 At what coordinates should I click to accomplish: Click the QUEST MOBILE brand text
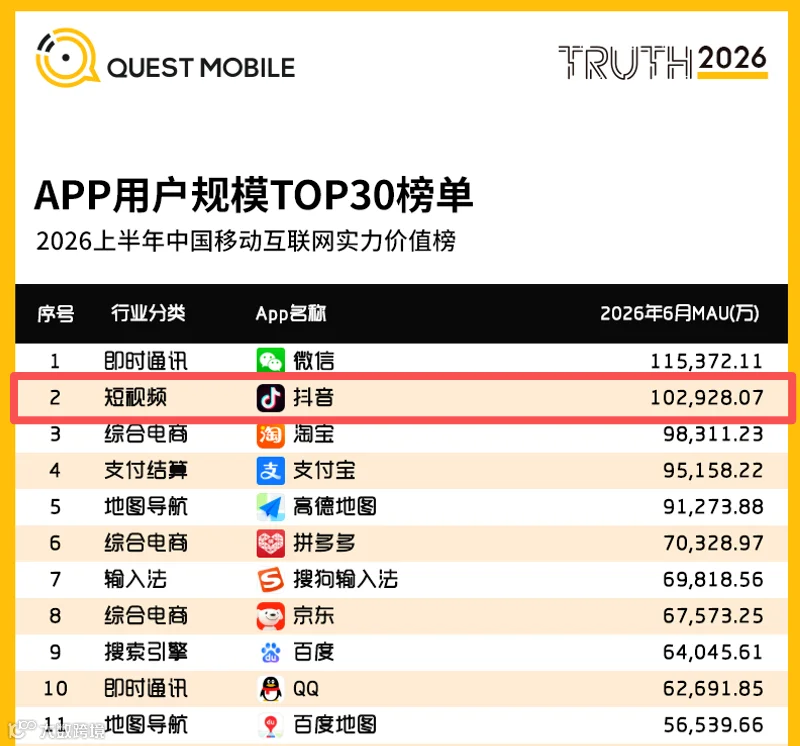pyautogui.click(x=201, y=67)
